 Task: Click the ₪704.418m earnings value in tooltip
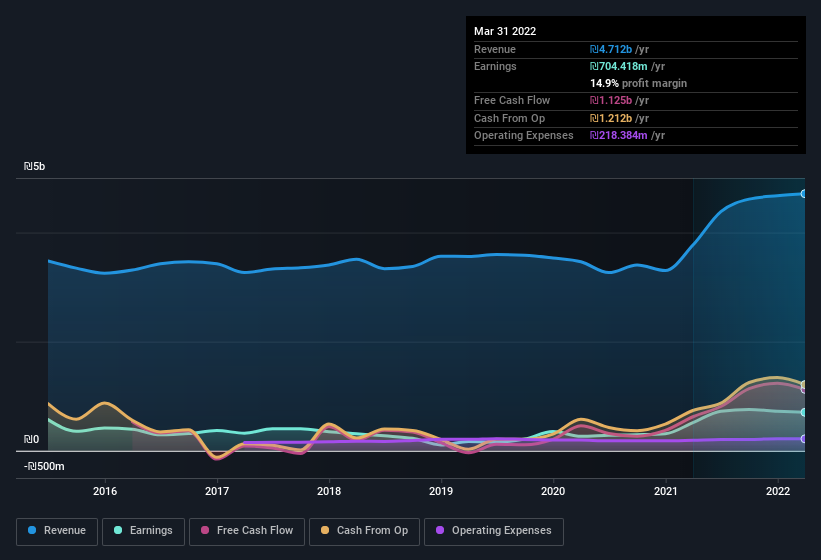pyautogui.click(x=619, y=66)
